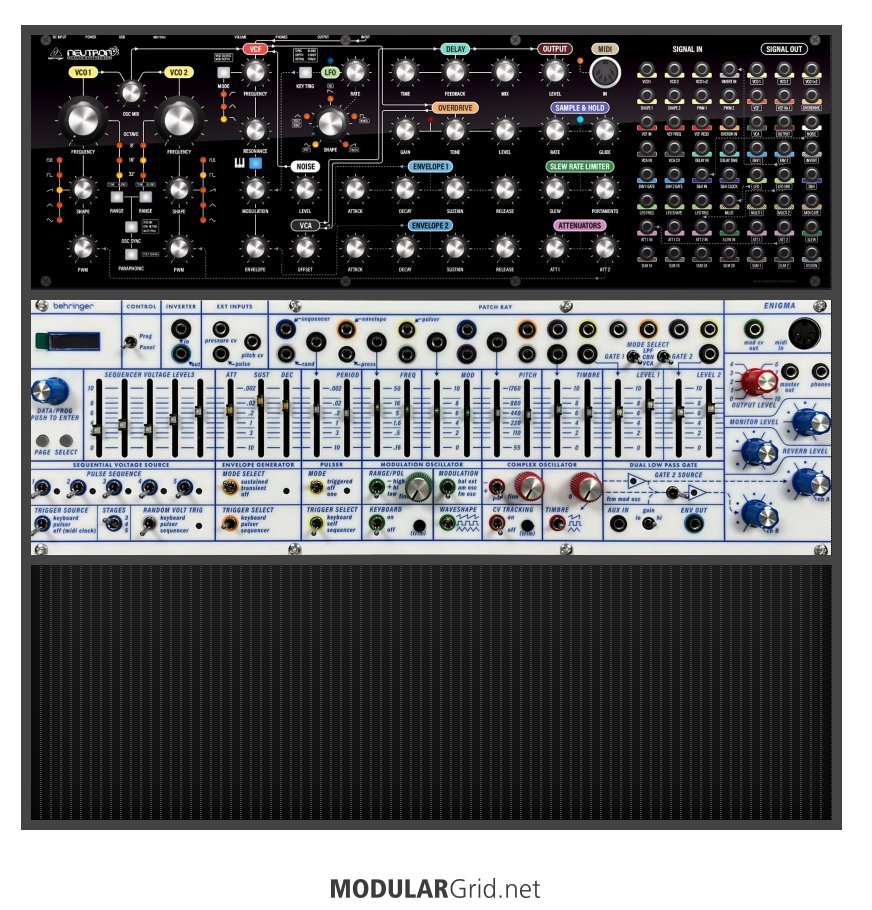Click the VCF Frequency knob

click(x=255, y=72)
